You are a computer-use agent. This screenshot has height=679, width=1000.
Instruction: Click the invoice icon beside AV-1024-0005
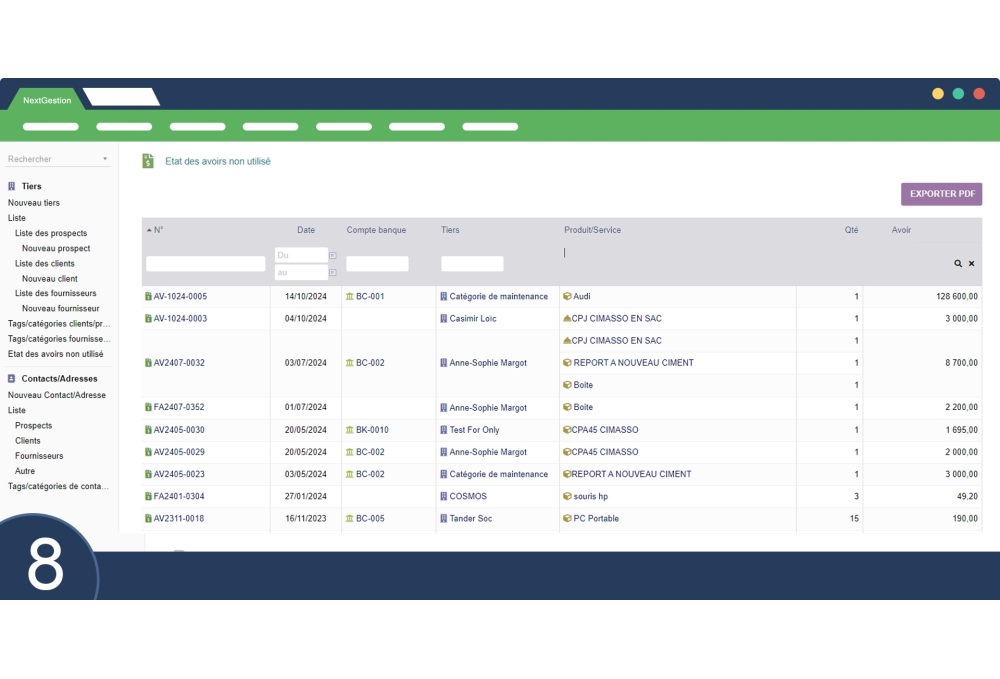148,296
